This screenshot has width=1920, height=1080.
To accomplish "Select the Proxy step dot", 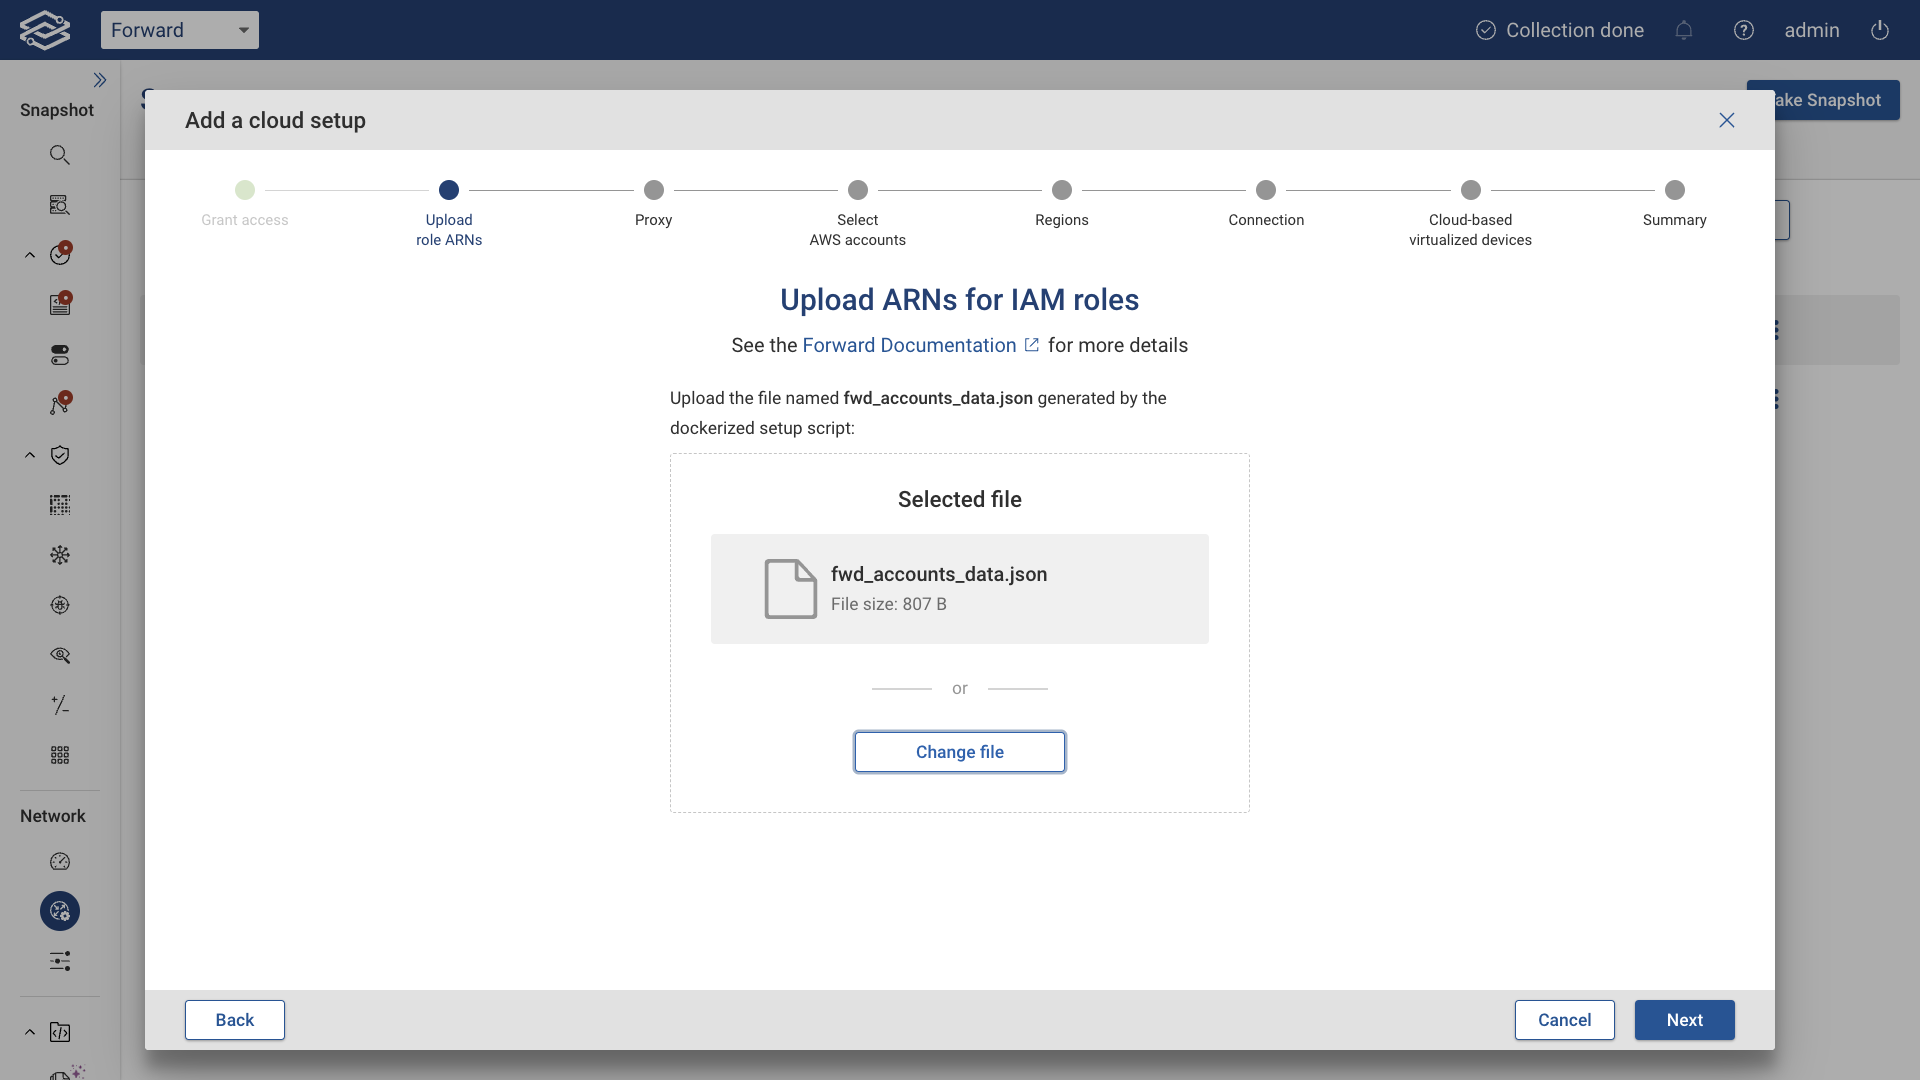I will (655, 190).
